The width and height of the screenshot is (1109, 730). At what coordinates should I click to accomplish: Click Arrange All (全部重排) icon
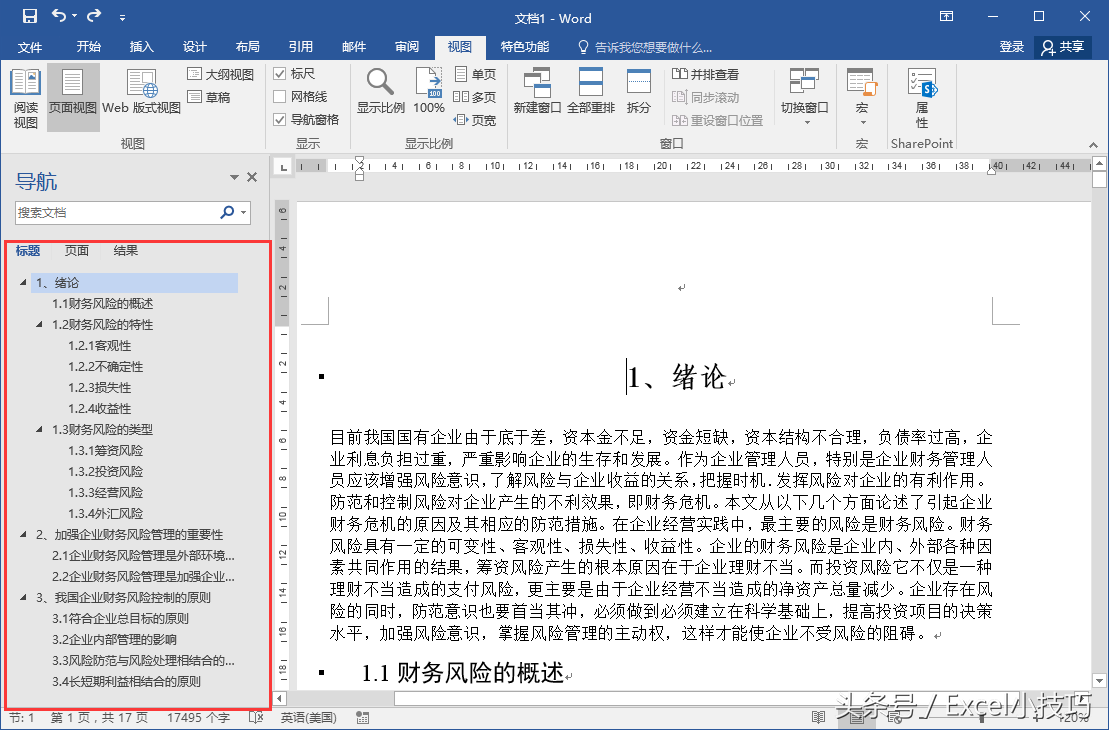click(590, 90)
